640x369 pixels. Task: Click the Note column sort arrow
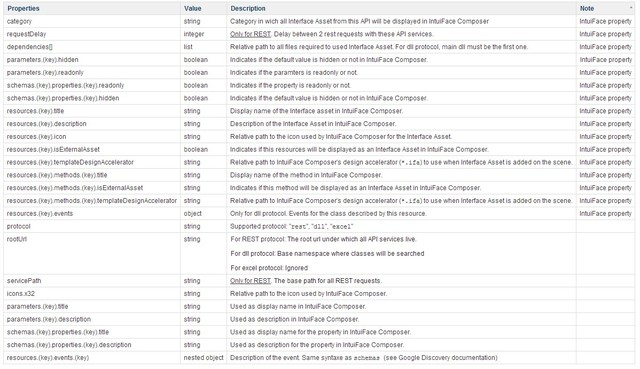[x=631, y=8]
